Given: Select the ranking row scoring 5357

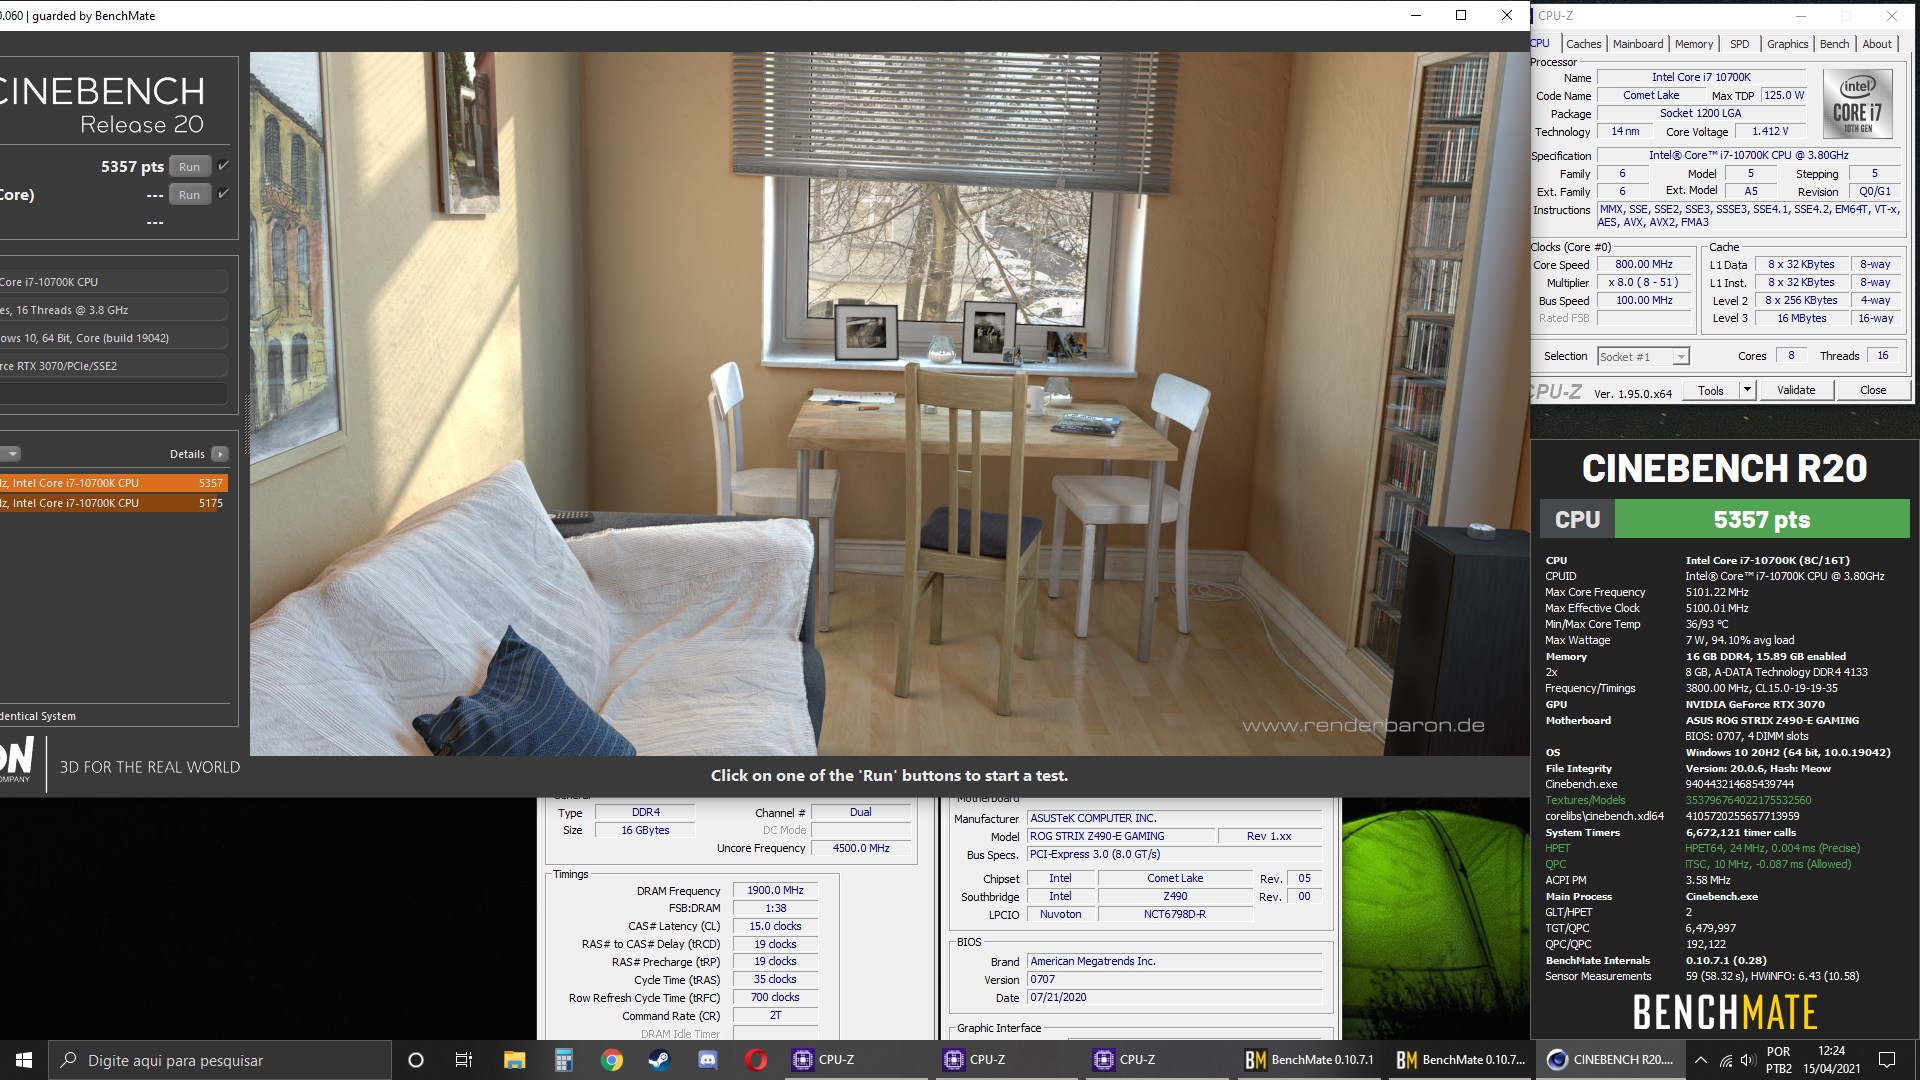Looking at the screenshot, I should 114,483.
